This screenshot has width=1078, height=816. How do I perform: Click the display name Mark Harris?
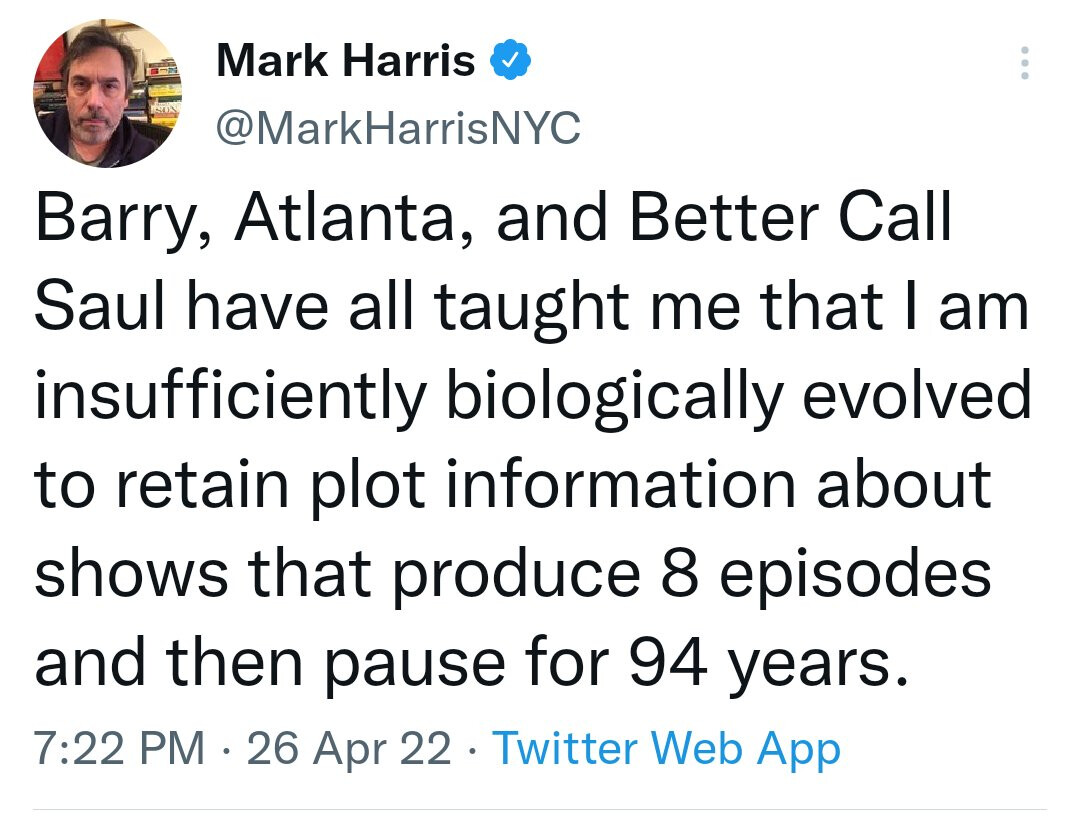click(346, 62)
